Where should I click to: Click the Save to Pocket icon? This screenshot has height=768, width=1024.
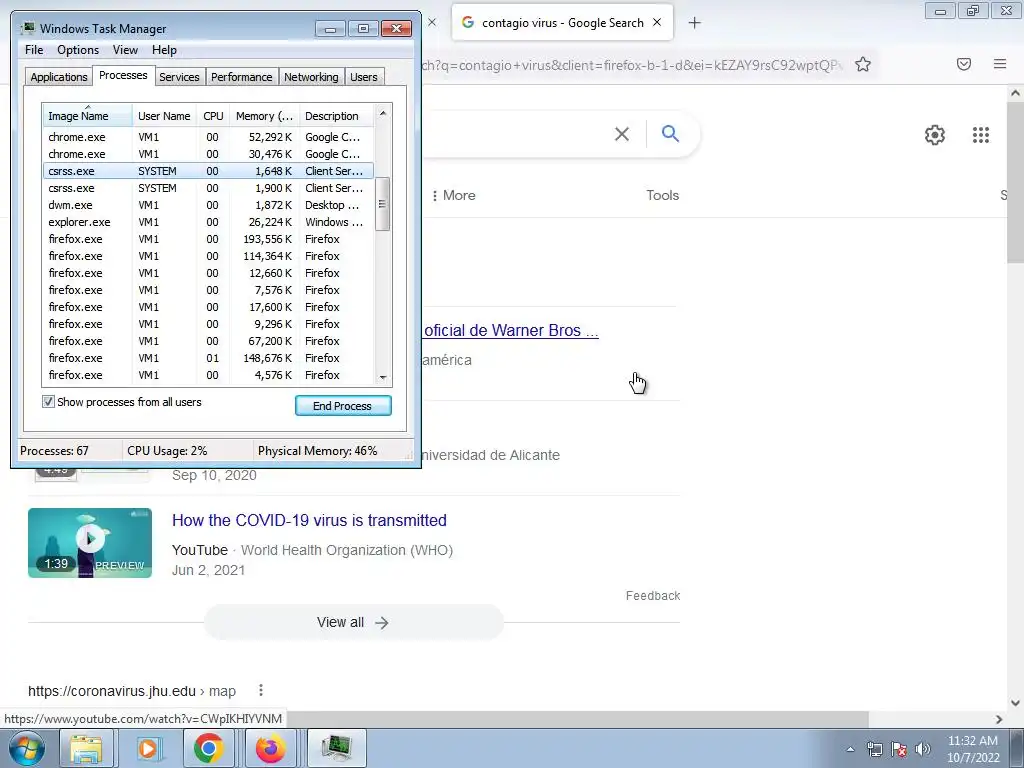[x=963, y=64]
